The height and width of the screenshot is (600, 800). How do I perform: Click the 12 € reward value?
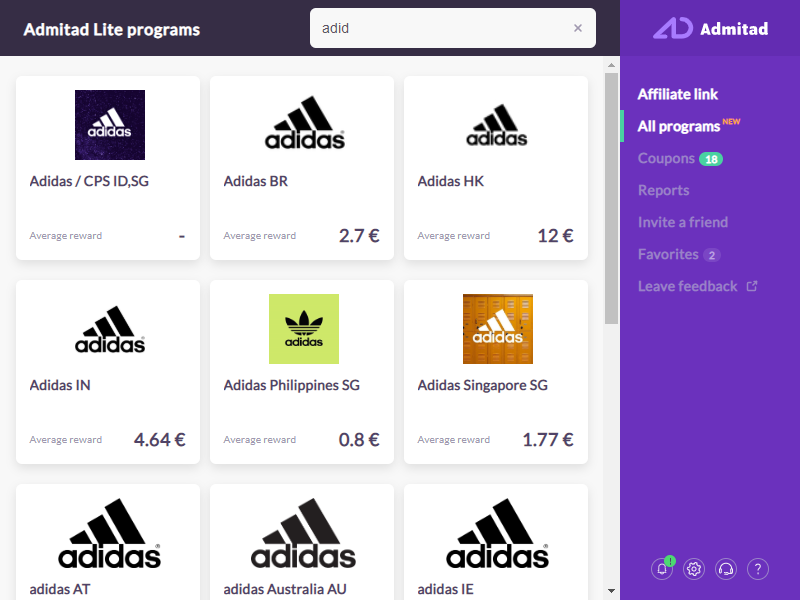(555, 236)
